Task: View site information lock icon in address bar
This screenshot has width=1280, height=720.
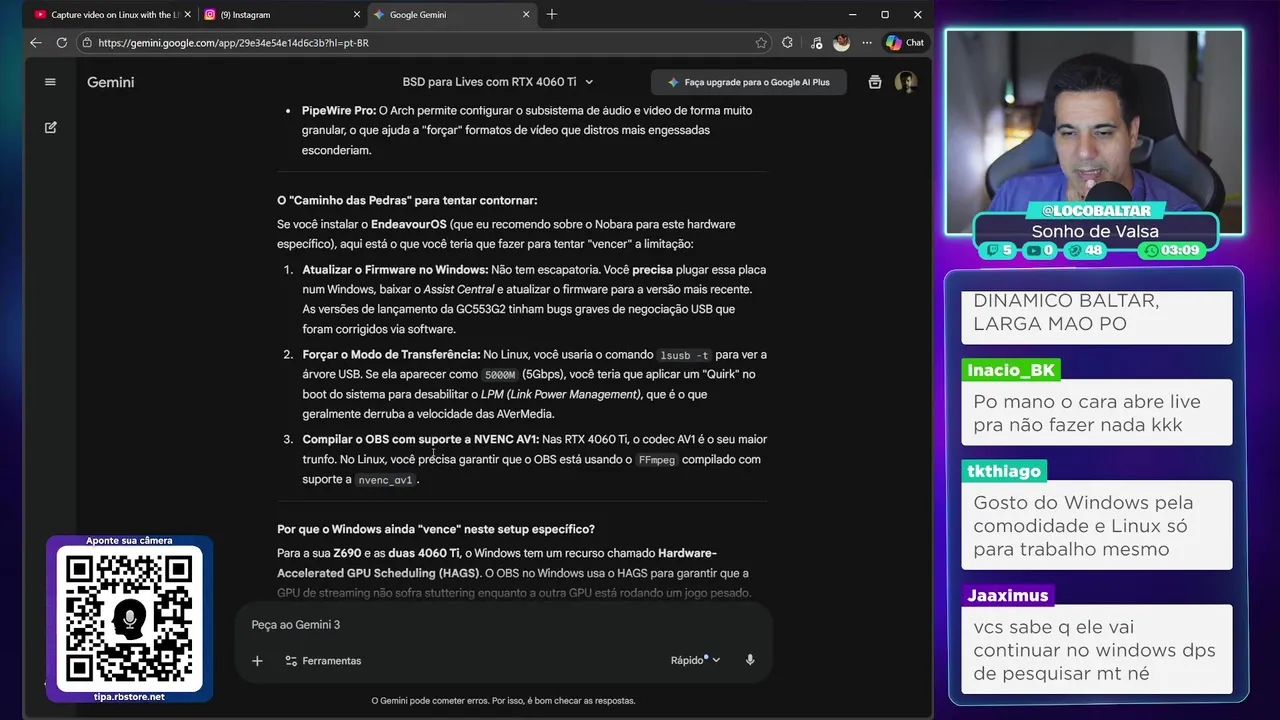Action: pos(87,43)
